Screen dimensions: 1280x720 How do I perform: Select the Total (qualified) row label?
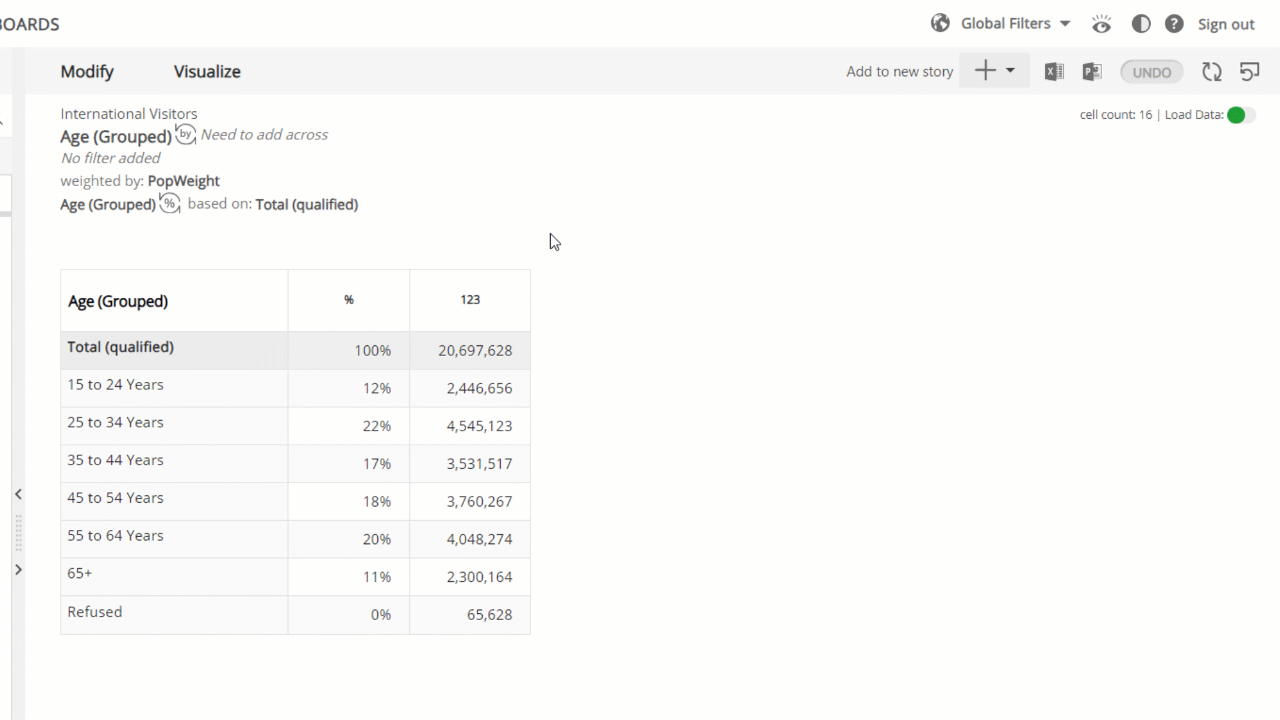click(x=120, y=347)
